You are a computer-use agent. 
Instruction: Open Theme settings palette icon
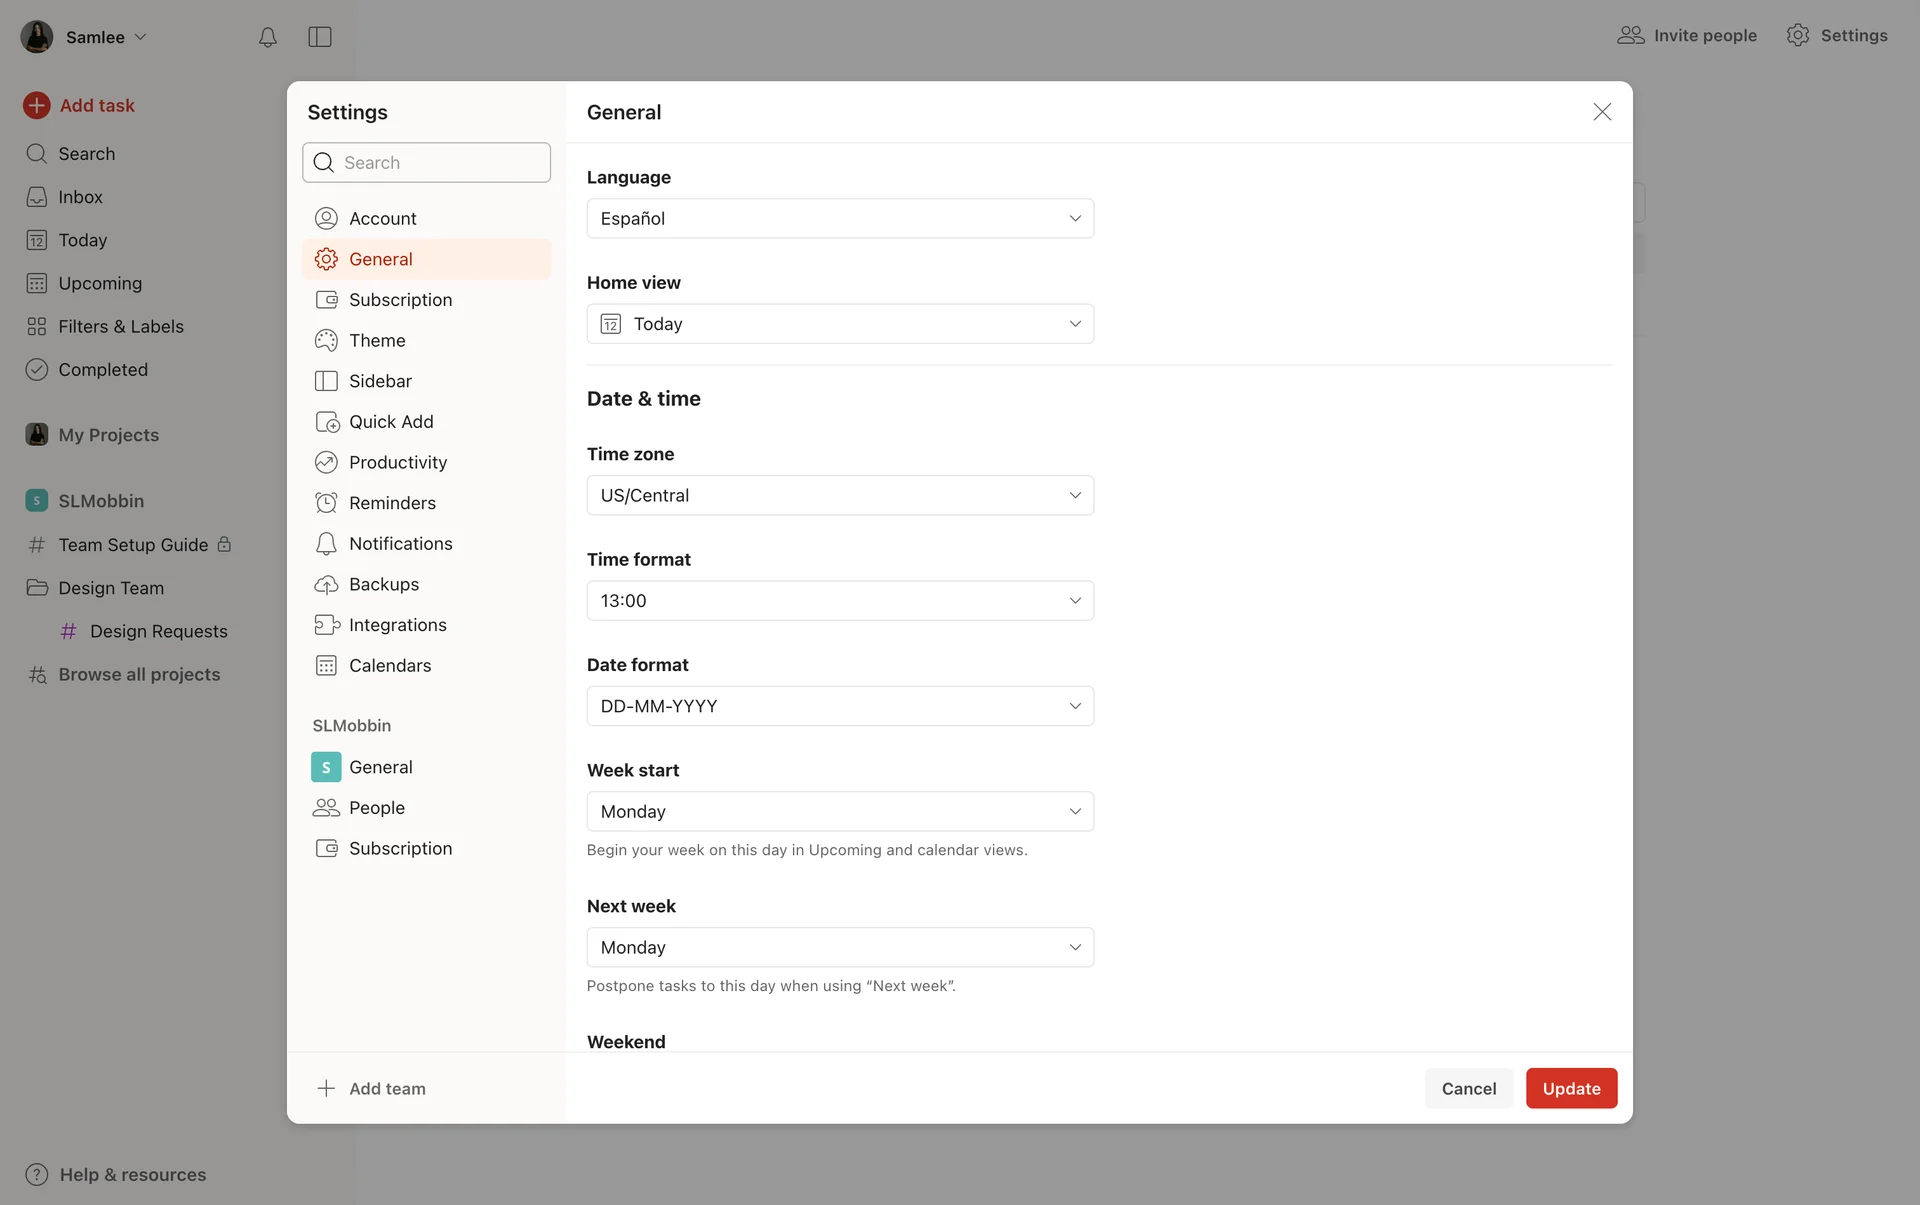(x=326, y=340)
